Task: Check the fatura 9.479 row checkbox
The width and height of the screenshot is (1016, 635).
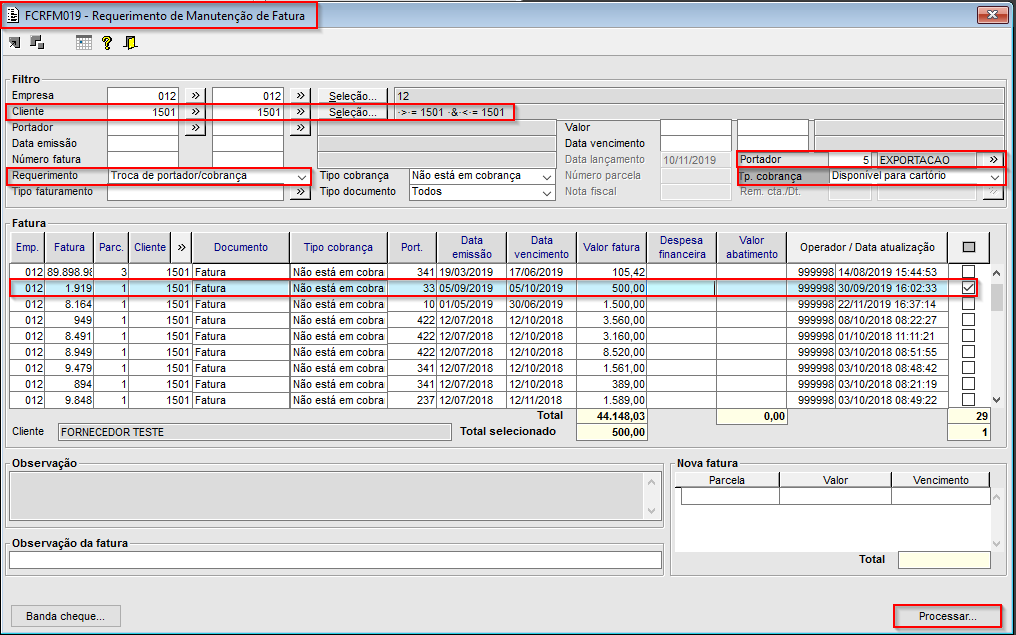Action: [968, 367]
